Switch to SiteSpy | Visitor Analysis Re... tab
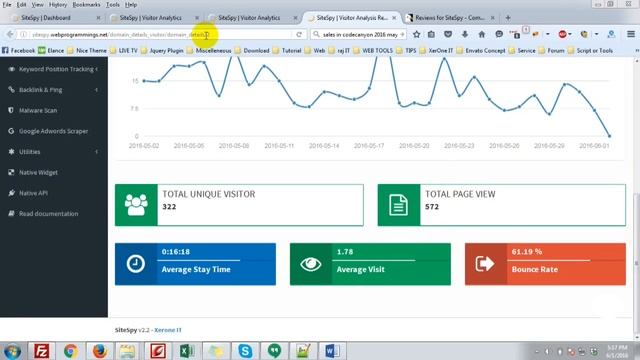The width and height of the screenshot is (640, 360). point(352,18)
